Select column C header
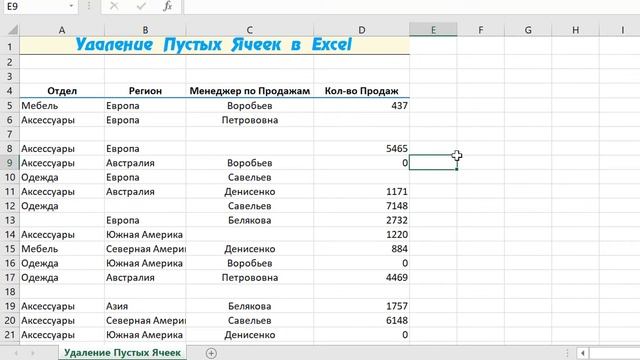Screen dimensions: 640x360 click(249, 30)
